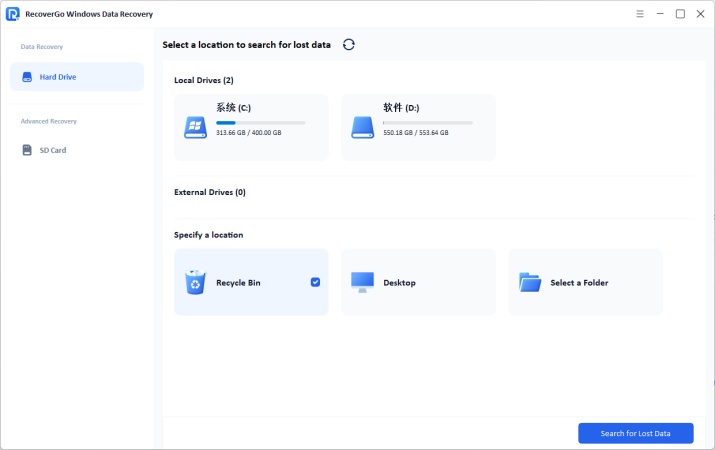Refresh the drive list with refresh icon

(348, 45)
